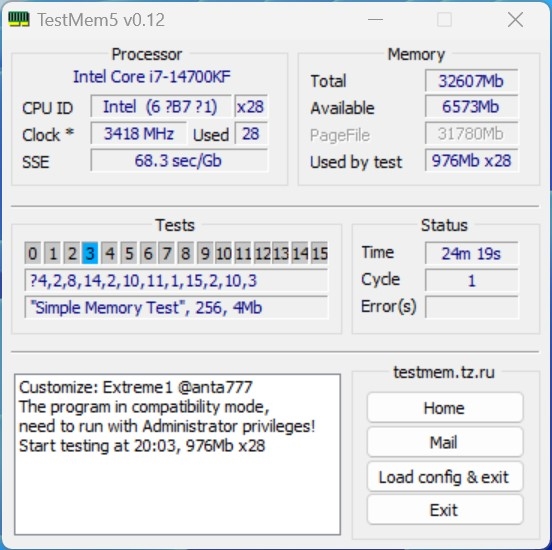The image size is (552, 550).
Task: Select test box number 10
Action: tap(224, 253)
